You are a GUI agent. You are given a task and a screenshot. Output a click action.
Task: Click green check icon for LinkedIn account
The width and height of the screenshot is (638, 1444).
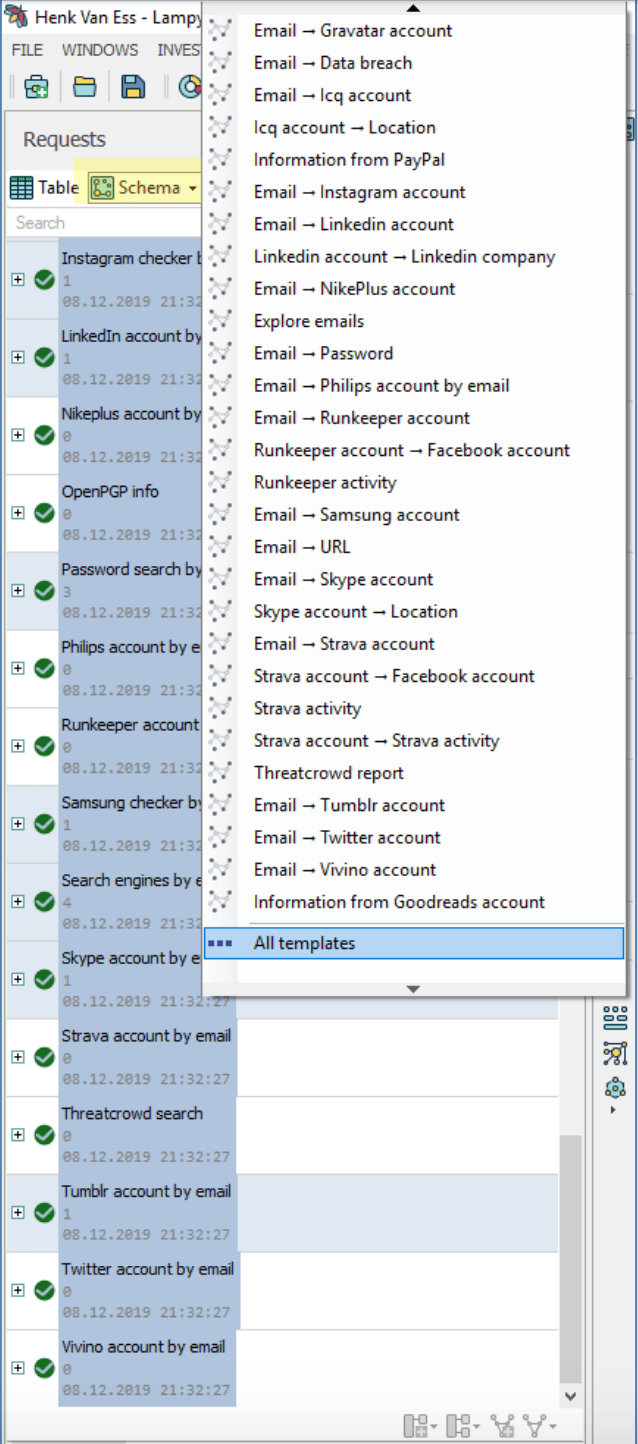click(44, 357)
